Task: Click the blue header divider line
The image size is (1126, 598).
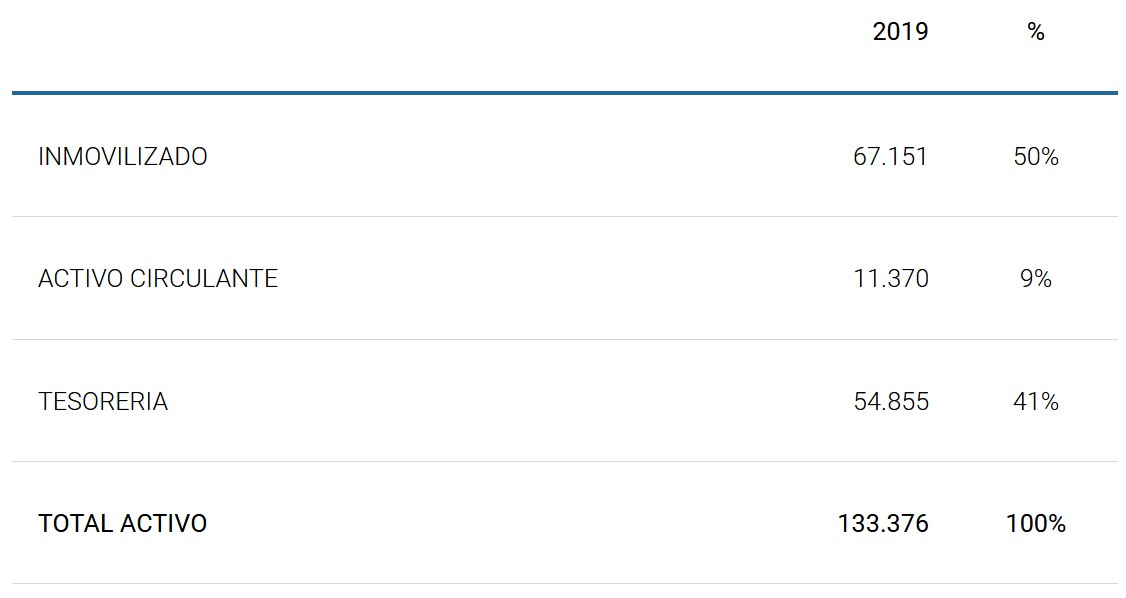Action: pos(564,93)
